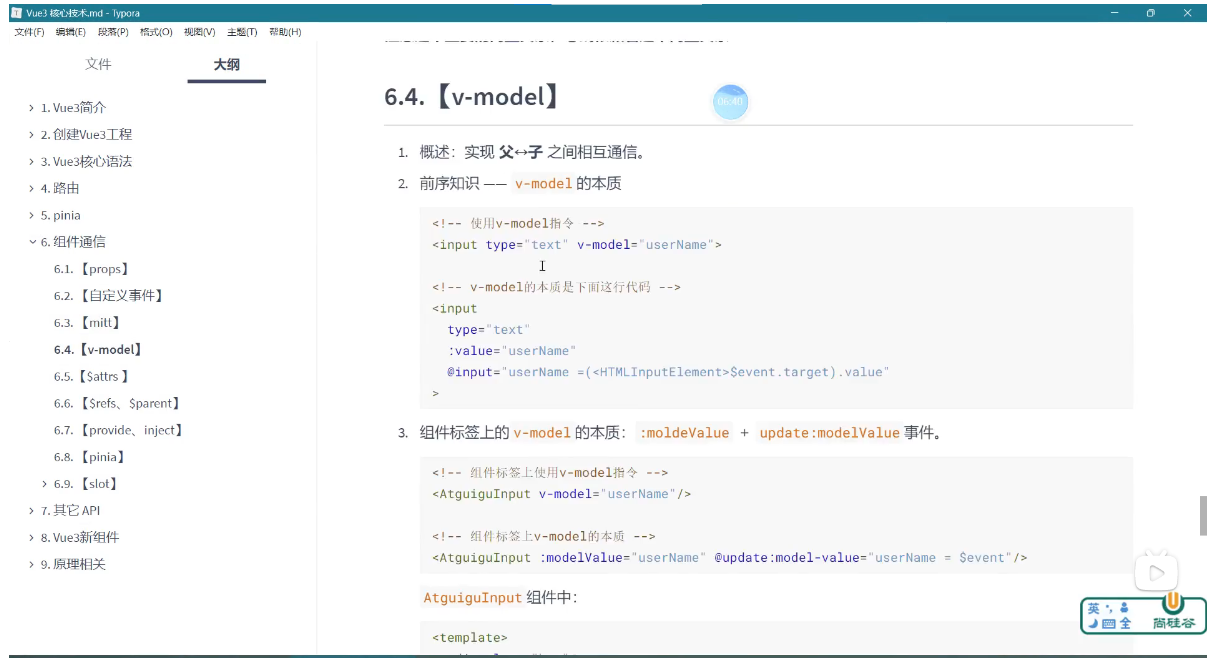Click the code line starting '@input="userName ='

668,372
